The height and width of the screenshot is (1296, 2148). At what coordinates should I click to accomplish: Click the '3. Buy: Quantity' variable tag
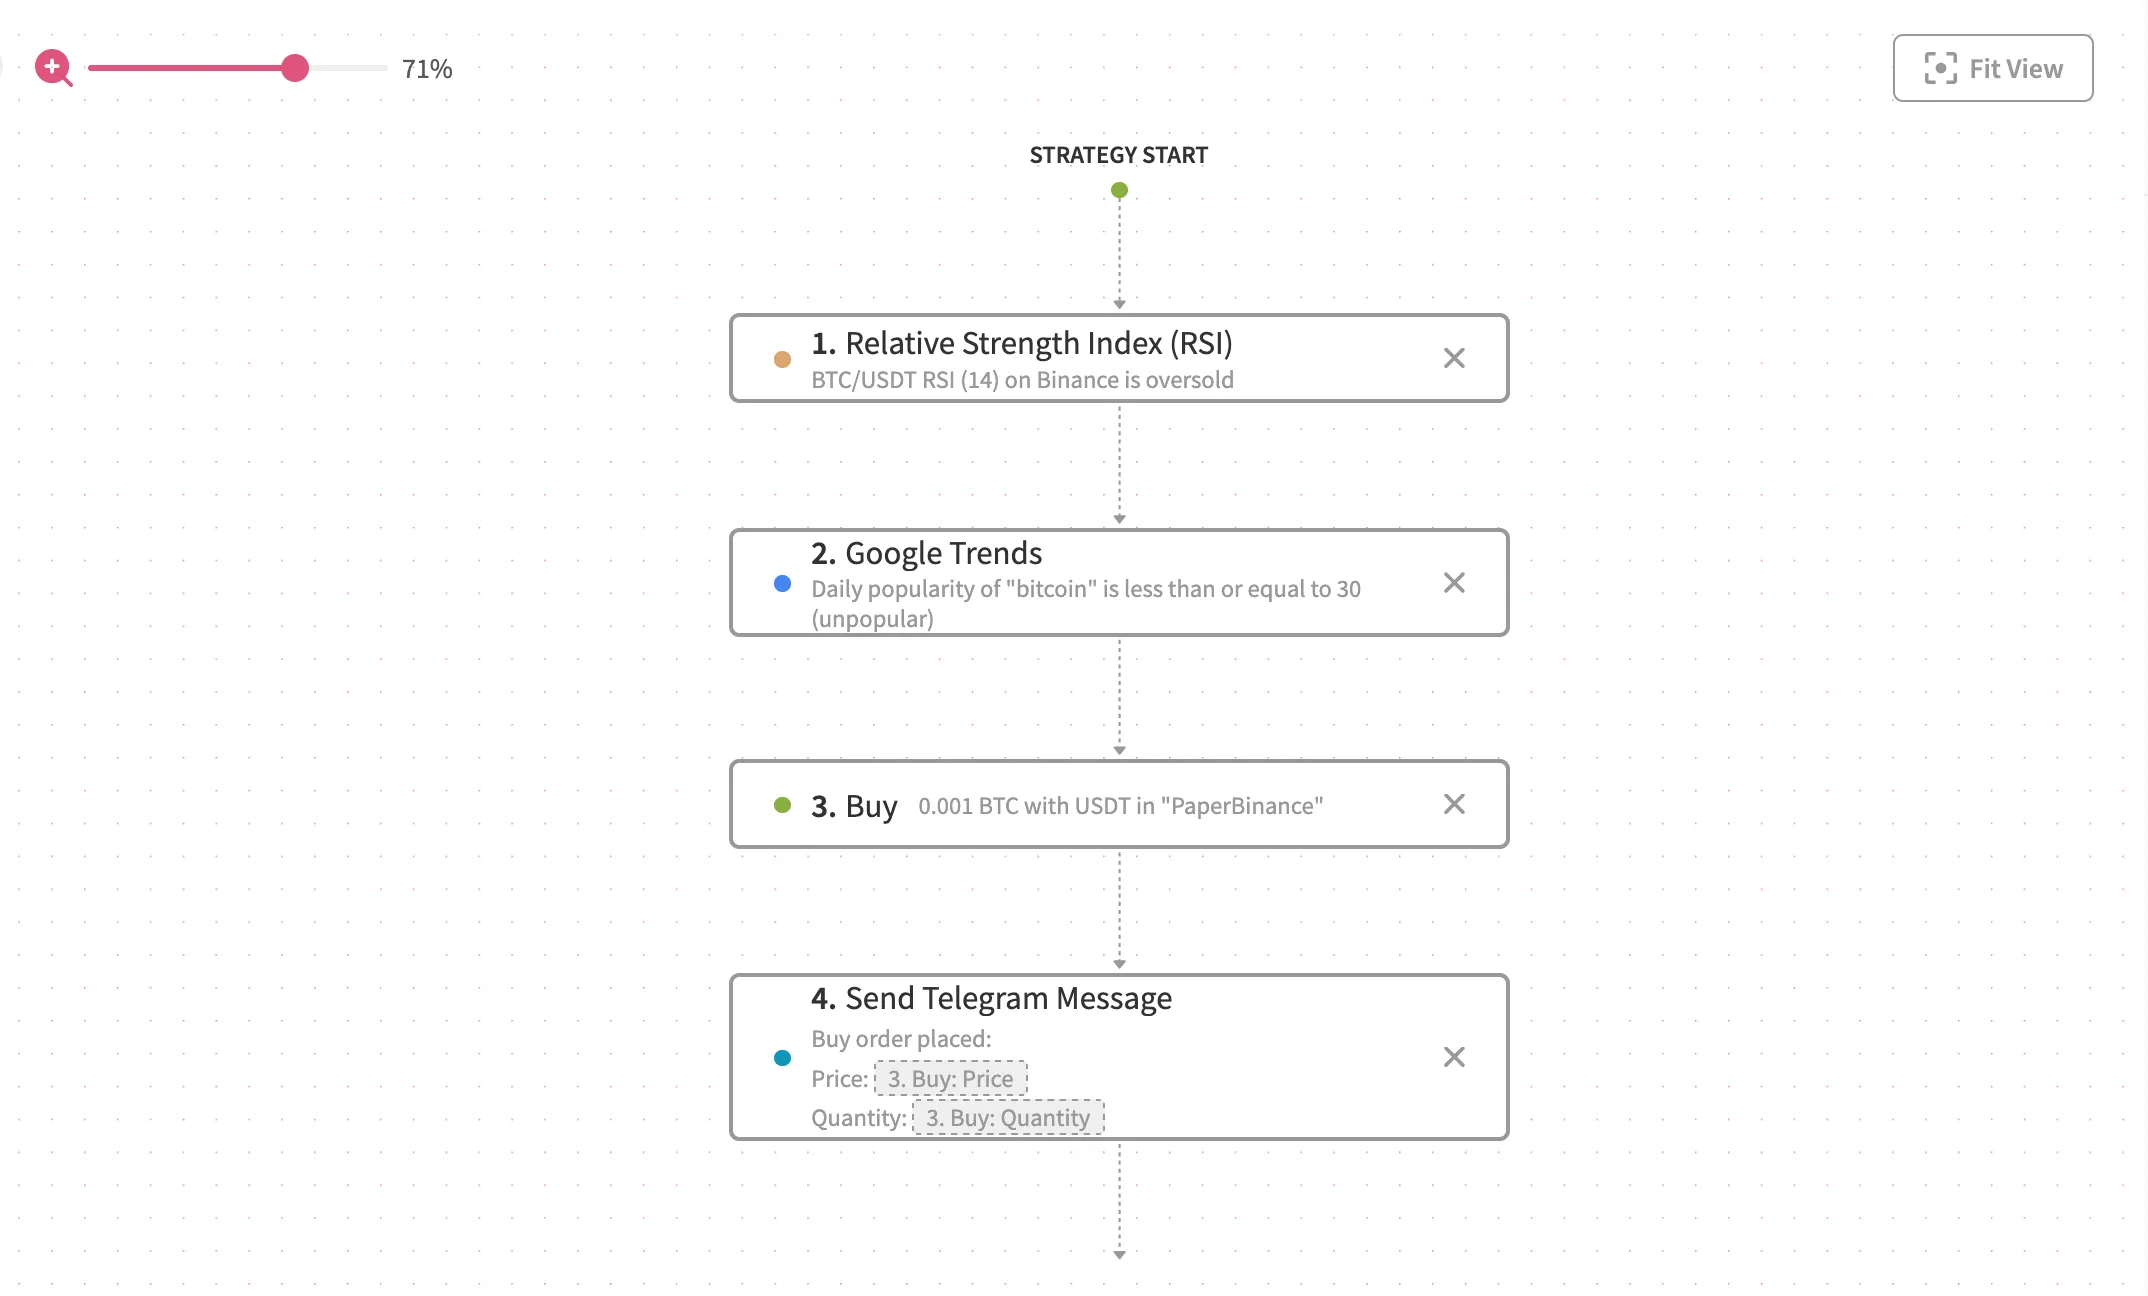(1008, 1118)
